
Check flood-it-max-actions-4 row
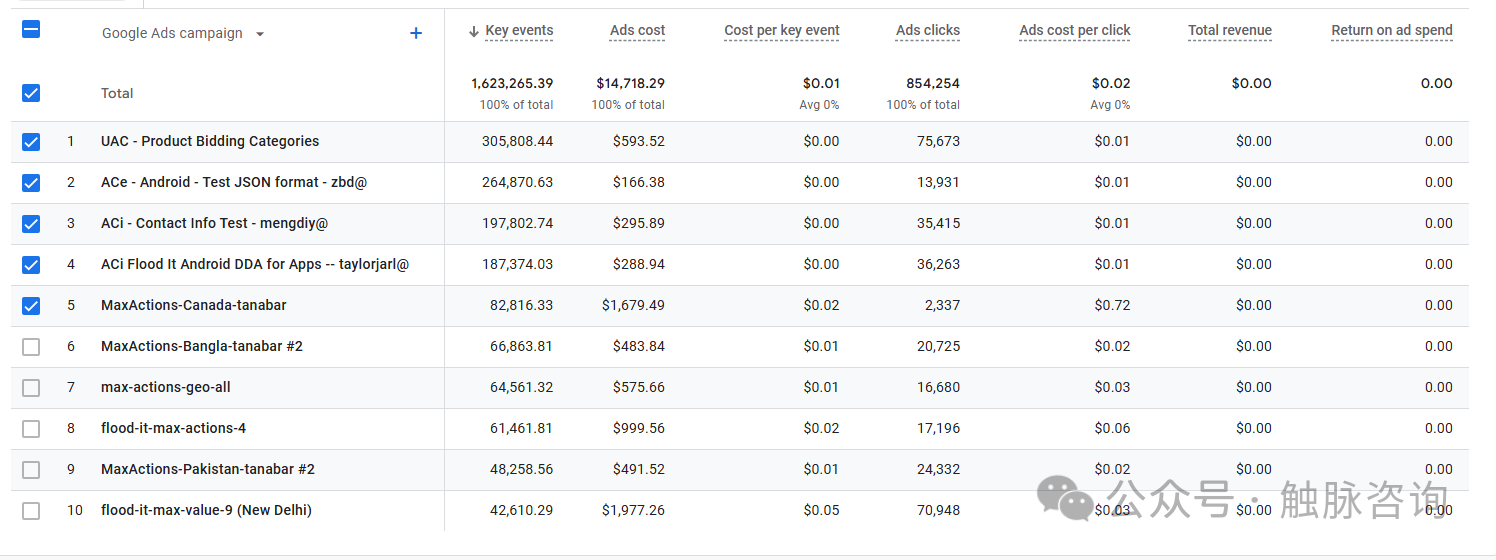31,429
